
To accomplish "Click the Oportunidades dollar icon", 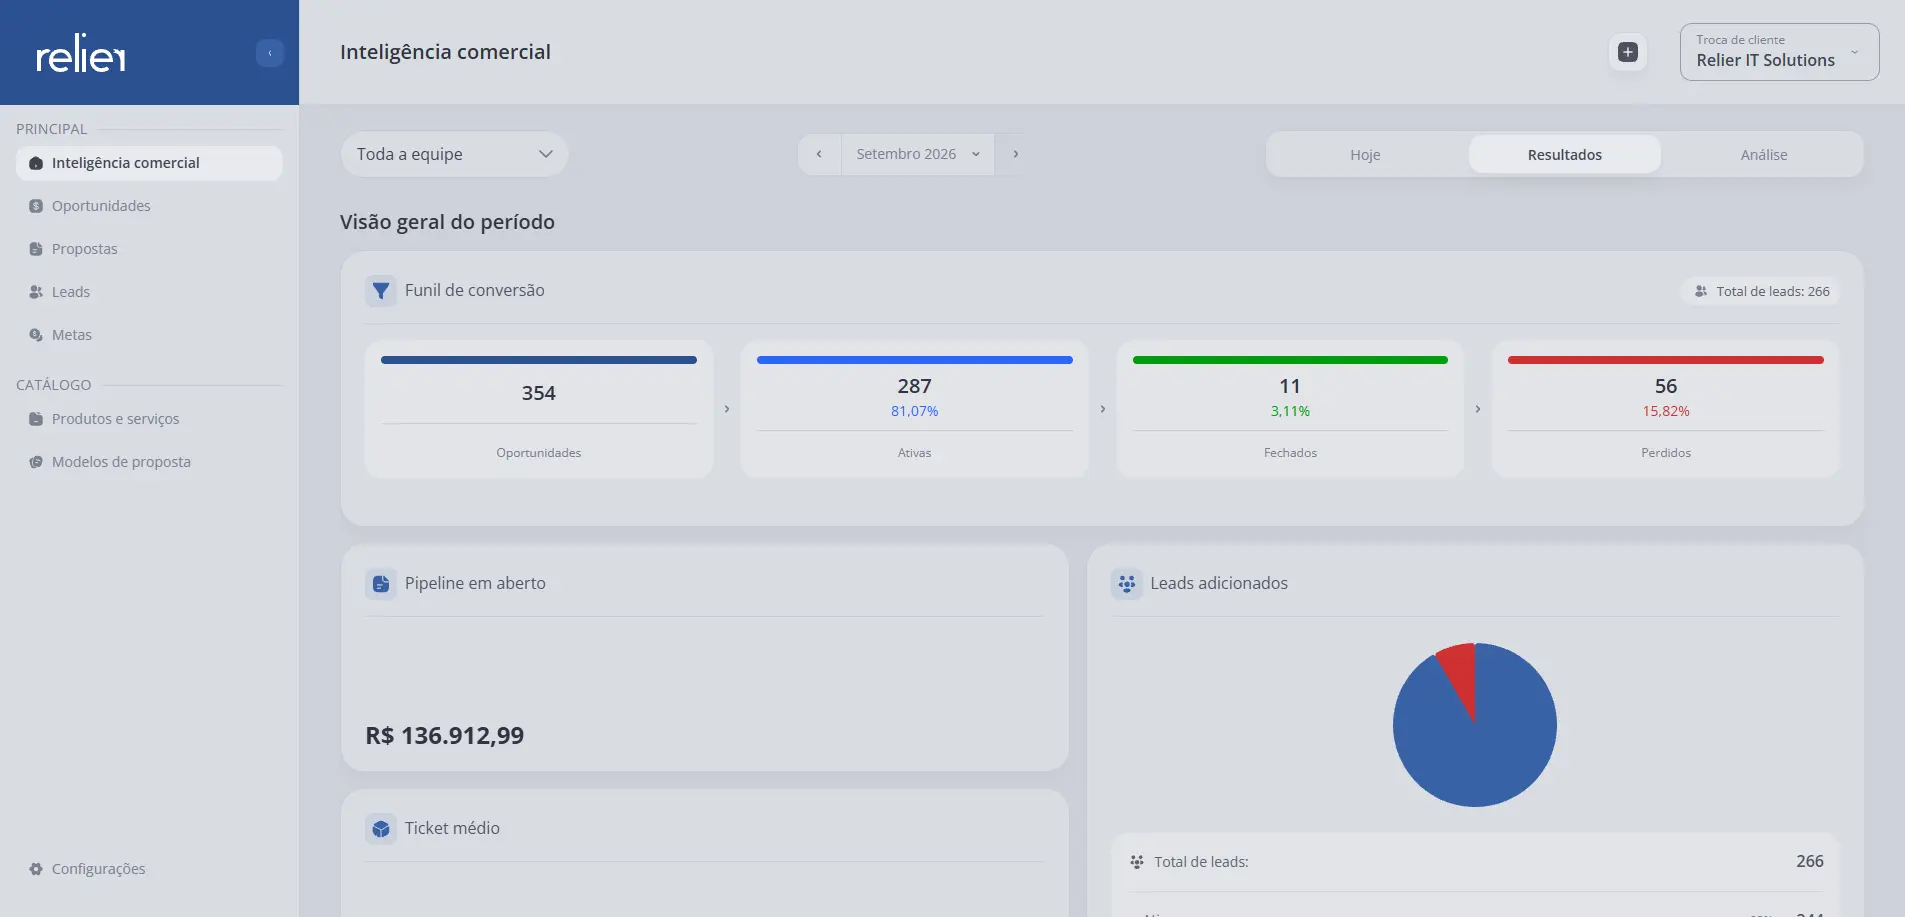I will [36, 206].
